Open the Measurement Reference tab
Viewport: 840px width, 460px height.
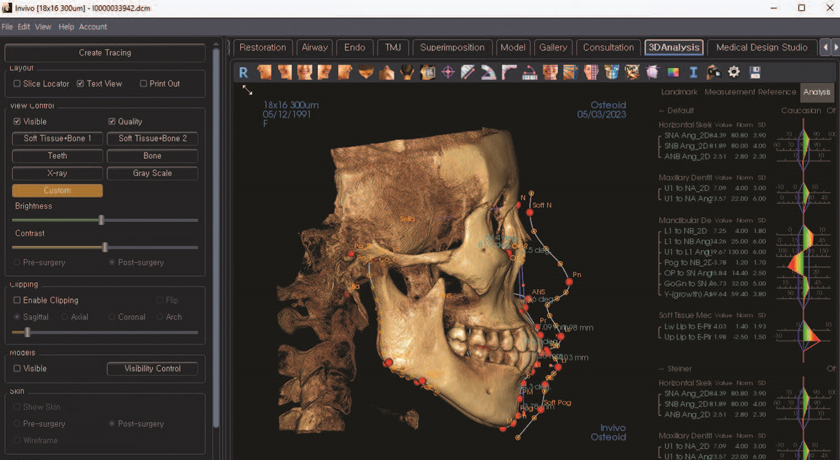750,92
